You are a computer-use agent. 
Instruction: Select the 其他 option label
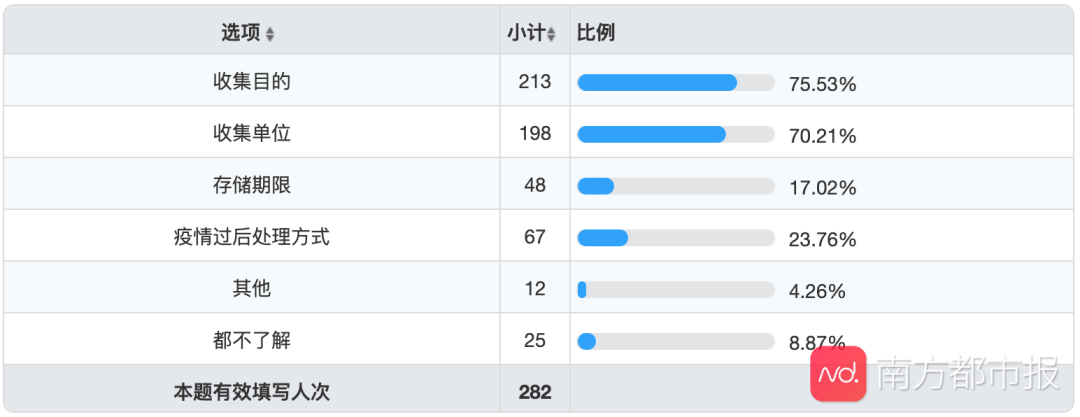coord(252,289)
